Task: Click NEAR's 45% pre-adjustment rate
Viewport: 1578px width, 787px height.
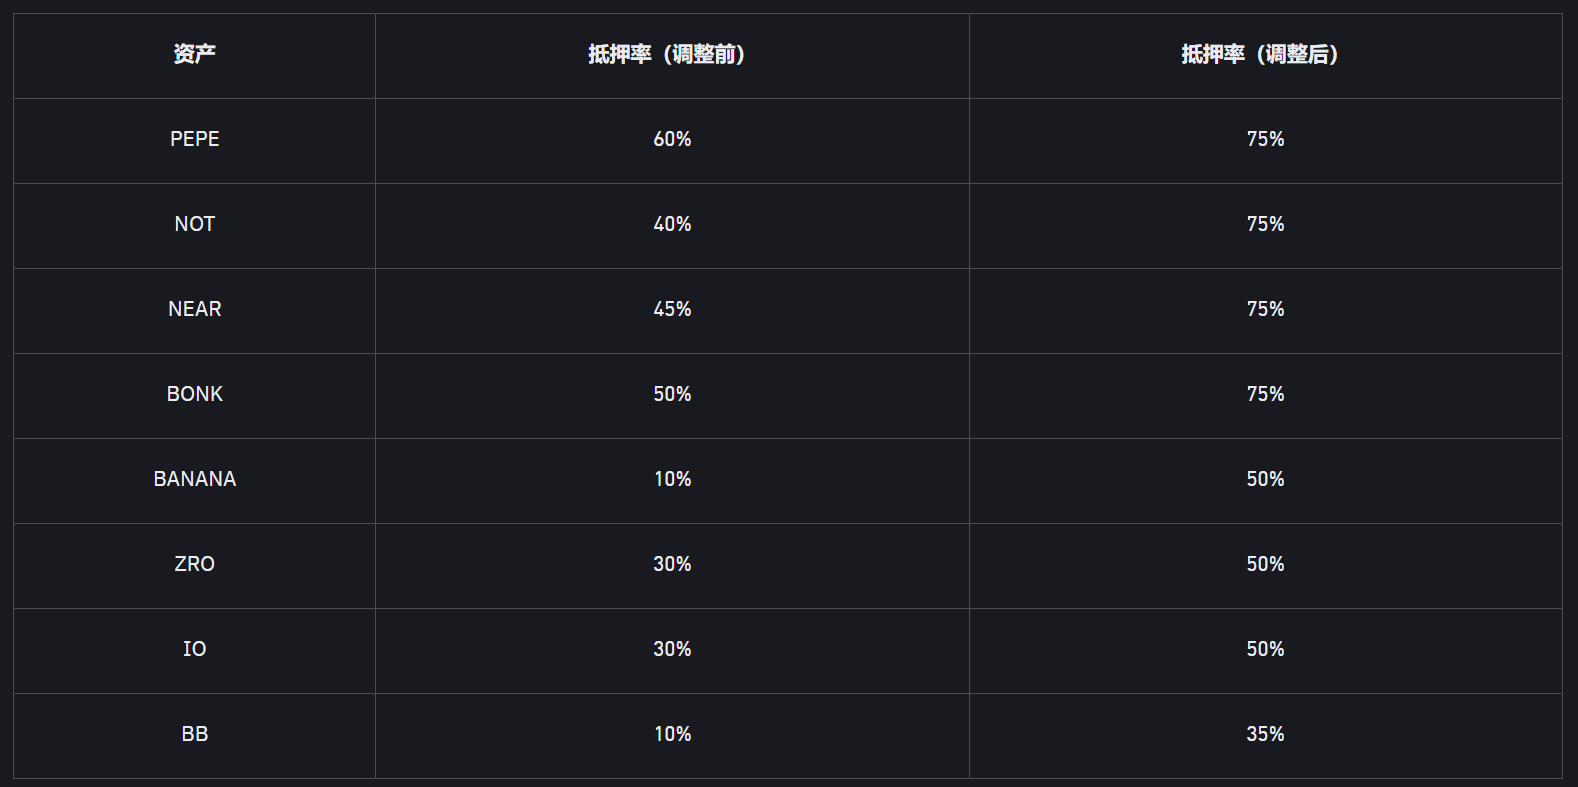Action: tap(672, 310)
